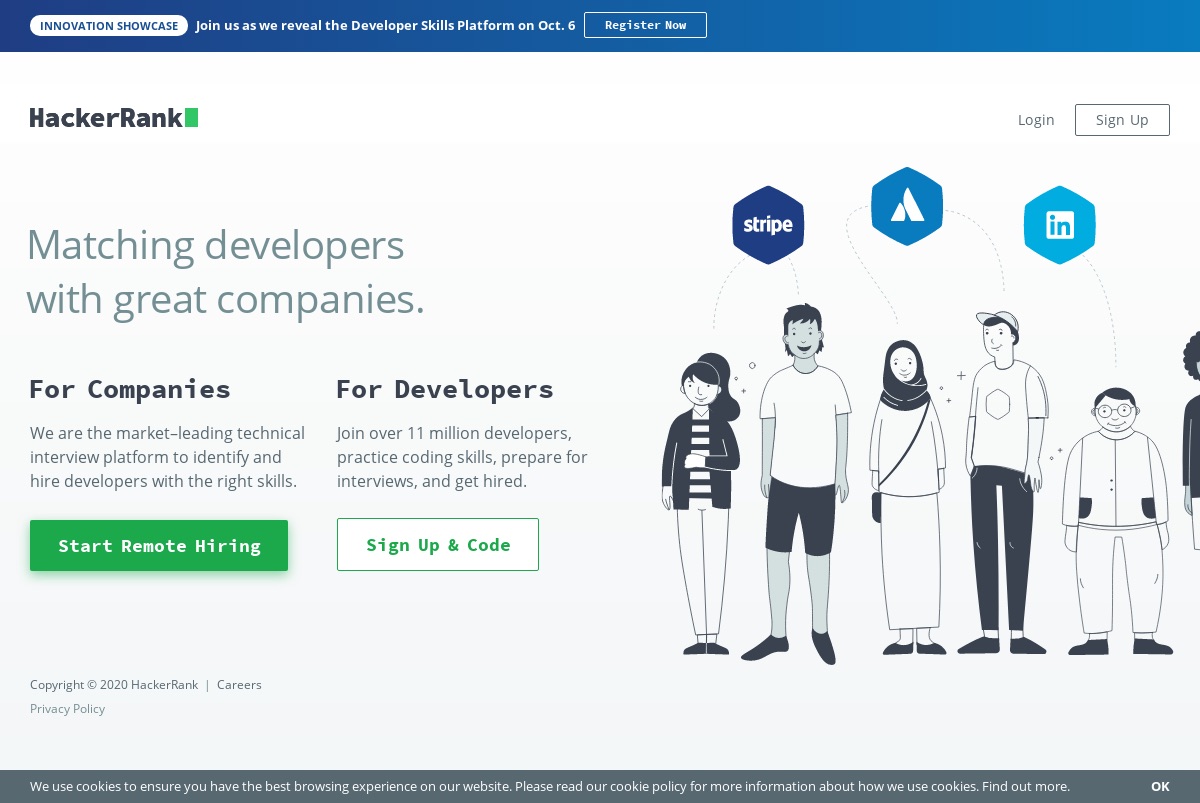Click the Matching developers headline
Viewport: 1200px width, 803px height.
(x=225, y=272)
